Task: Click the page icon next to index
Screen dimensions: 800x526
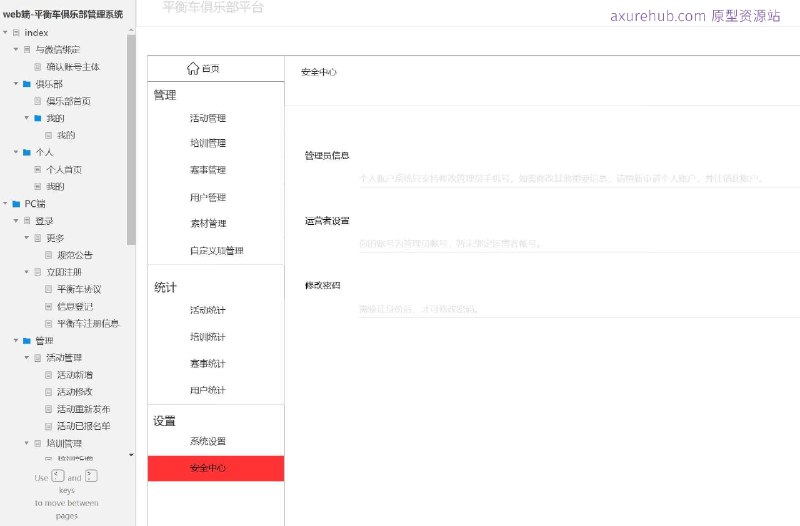Action: tap(16, 33)
